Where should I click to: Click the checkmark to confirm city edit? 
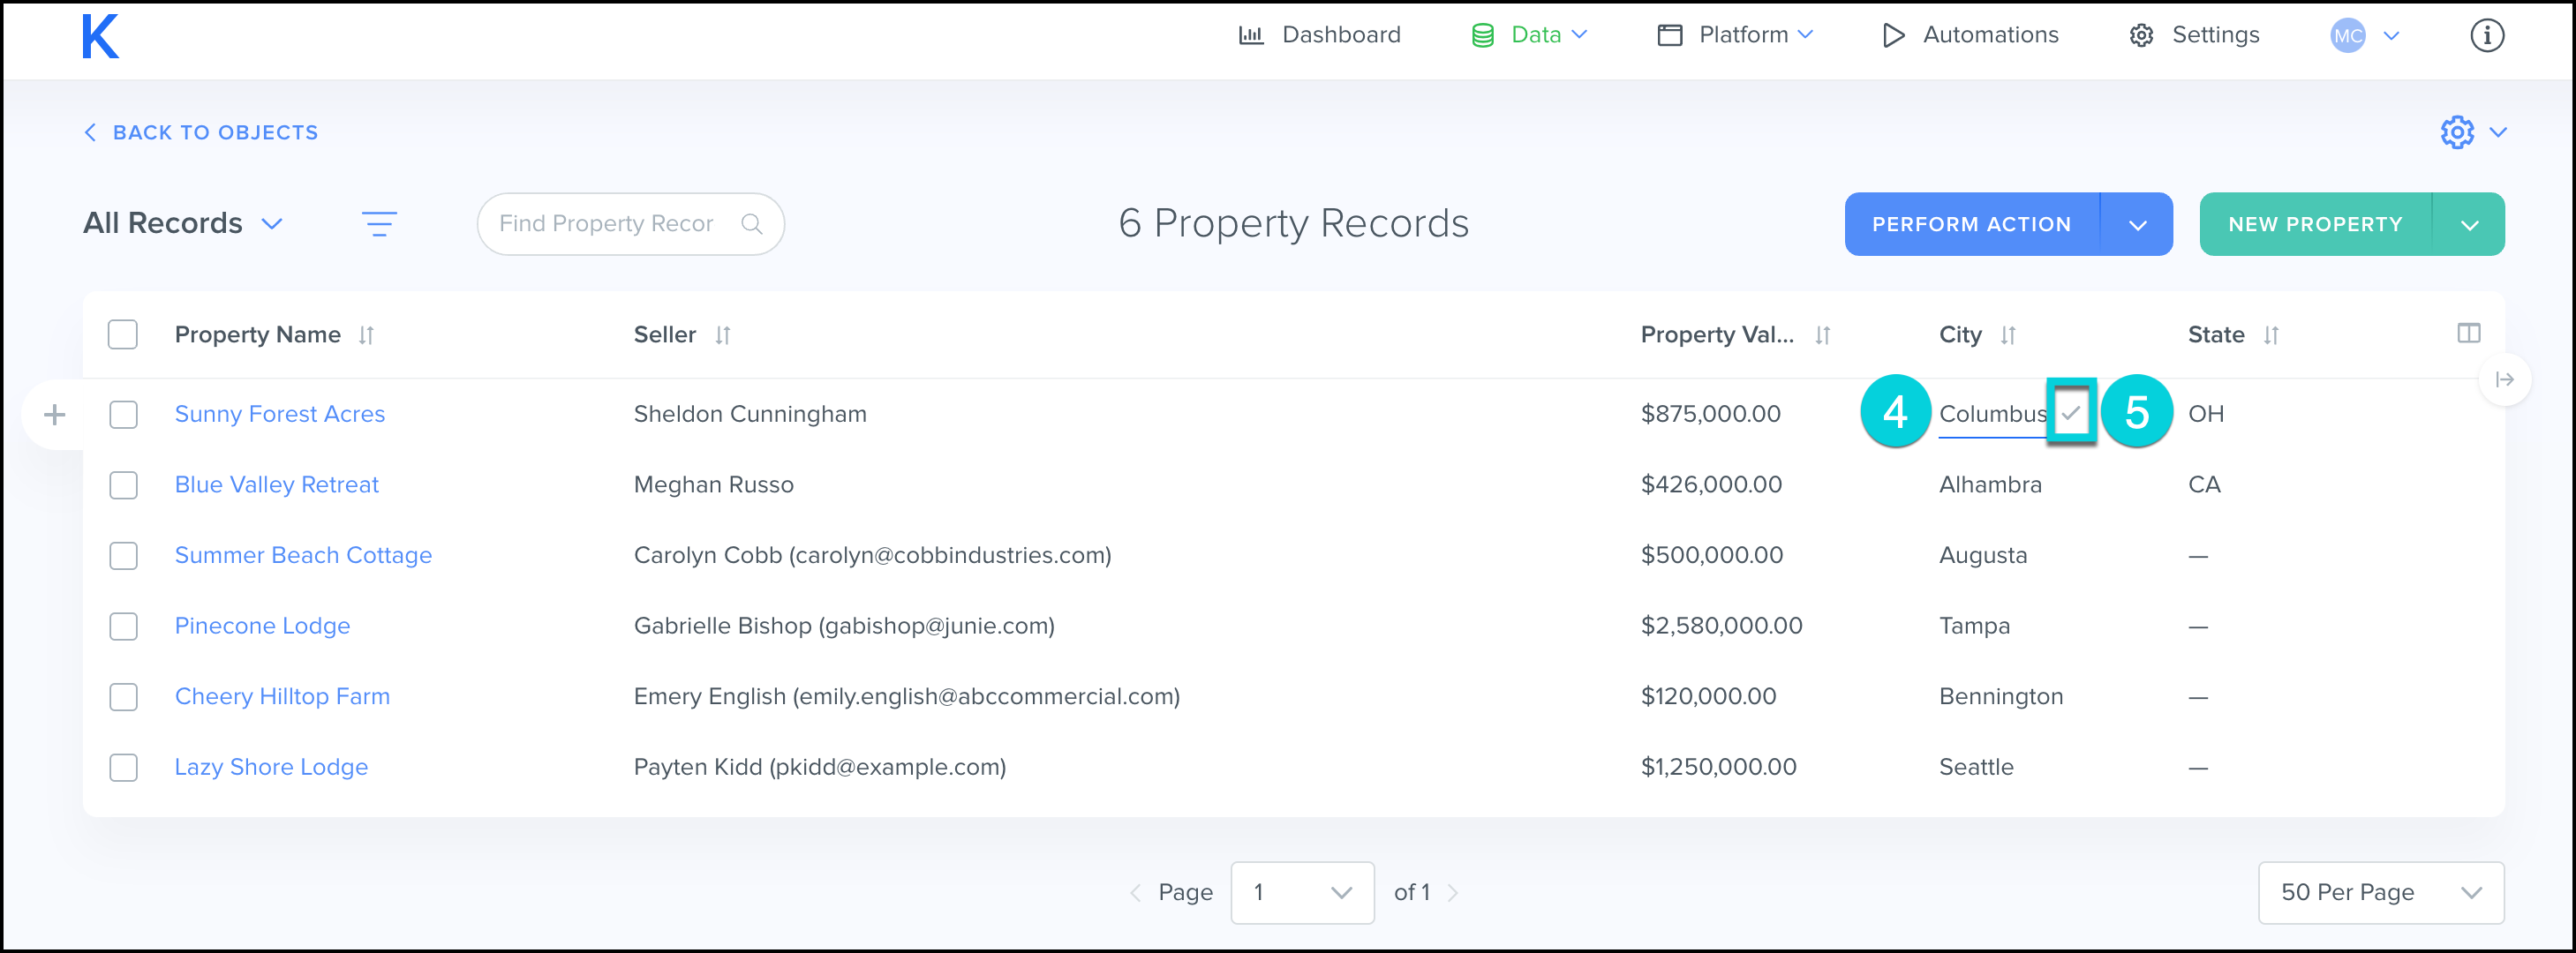coord(2070,412)
